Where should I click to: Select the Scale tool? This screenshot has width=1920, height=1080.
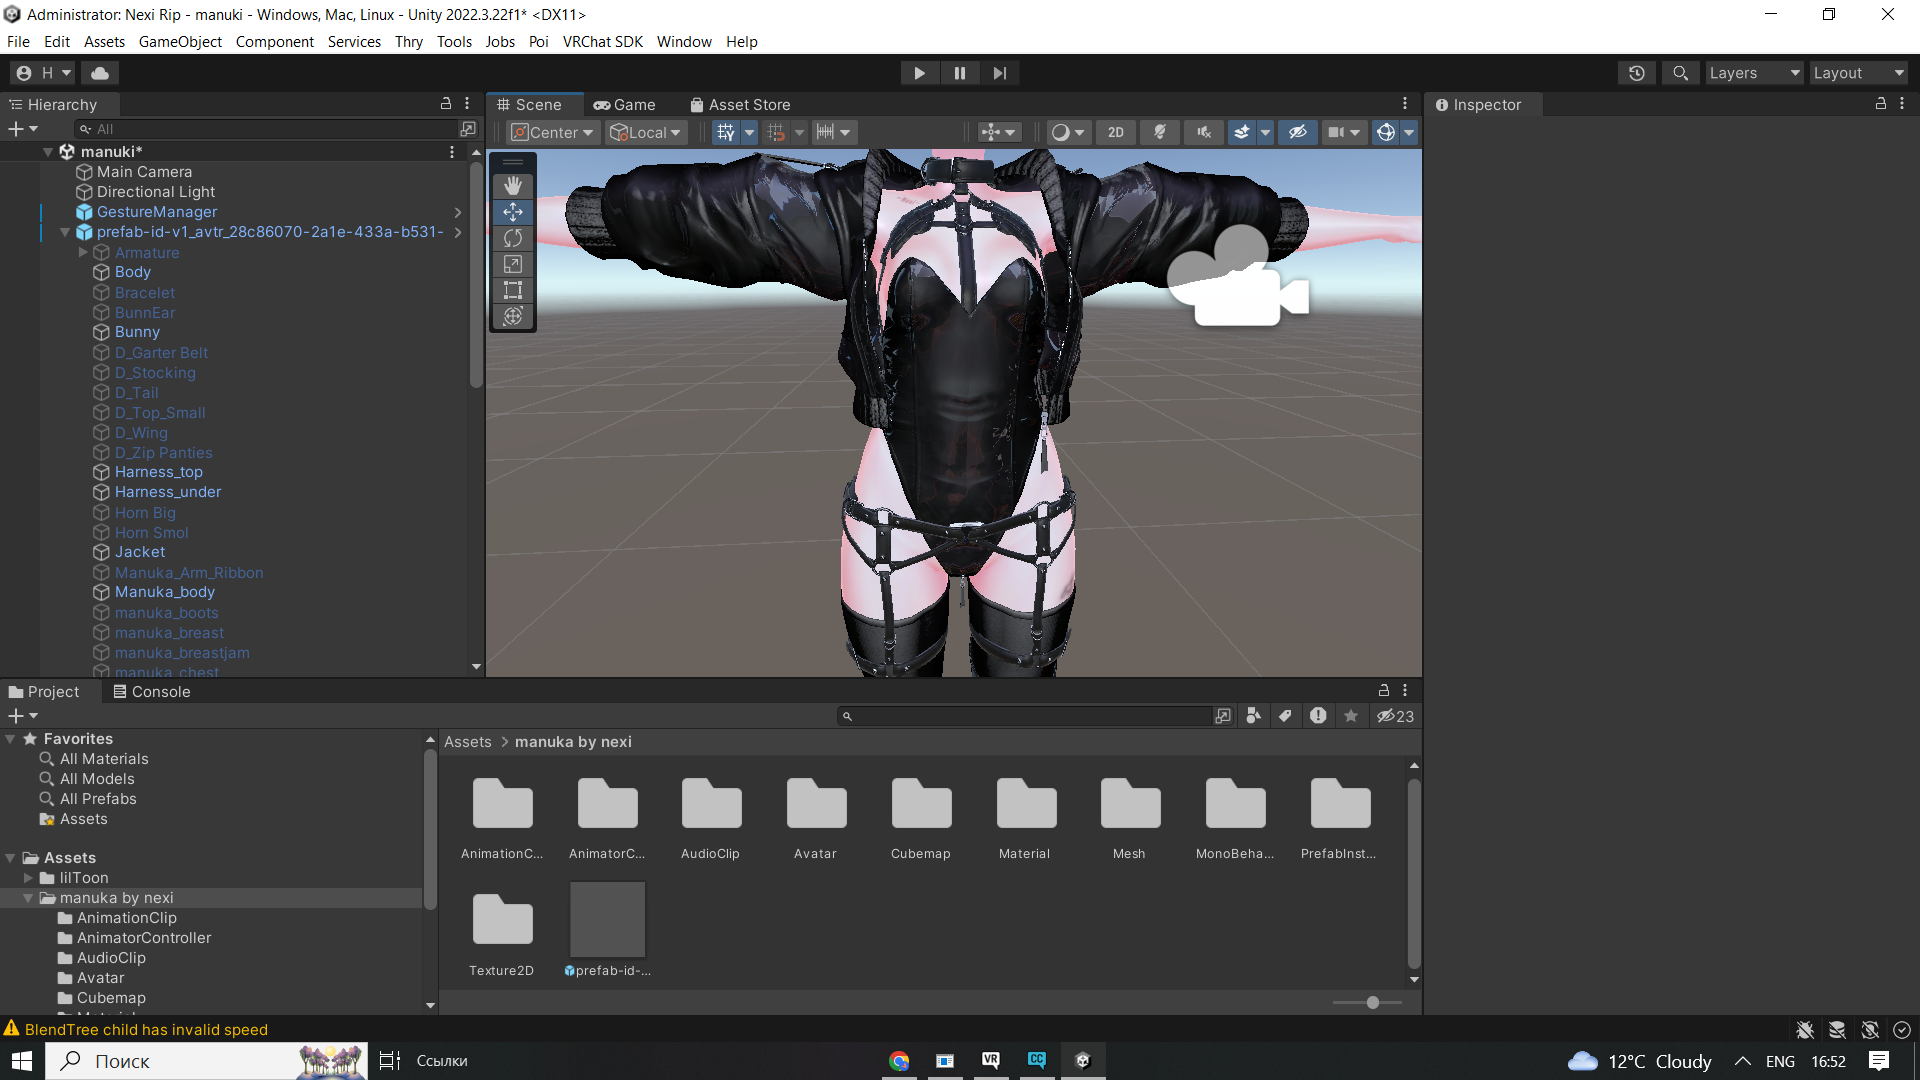click(513, 264)
